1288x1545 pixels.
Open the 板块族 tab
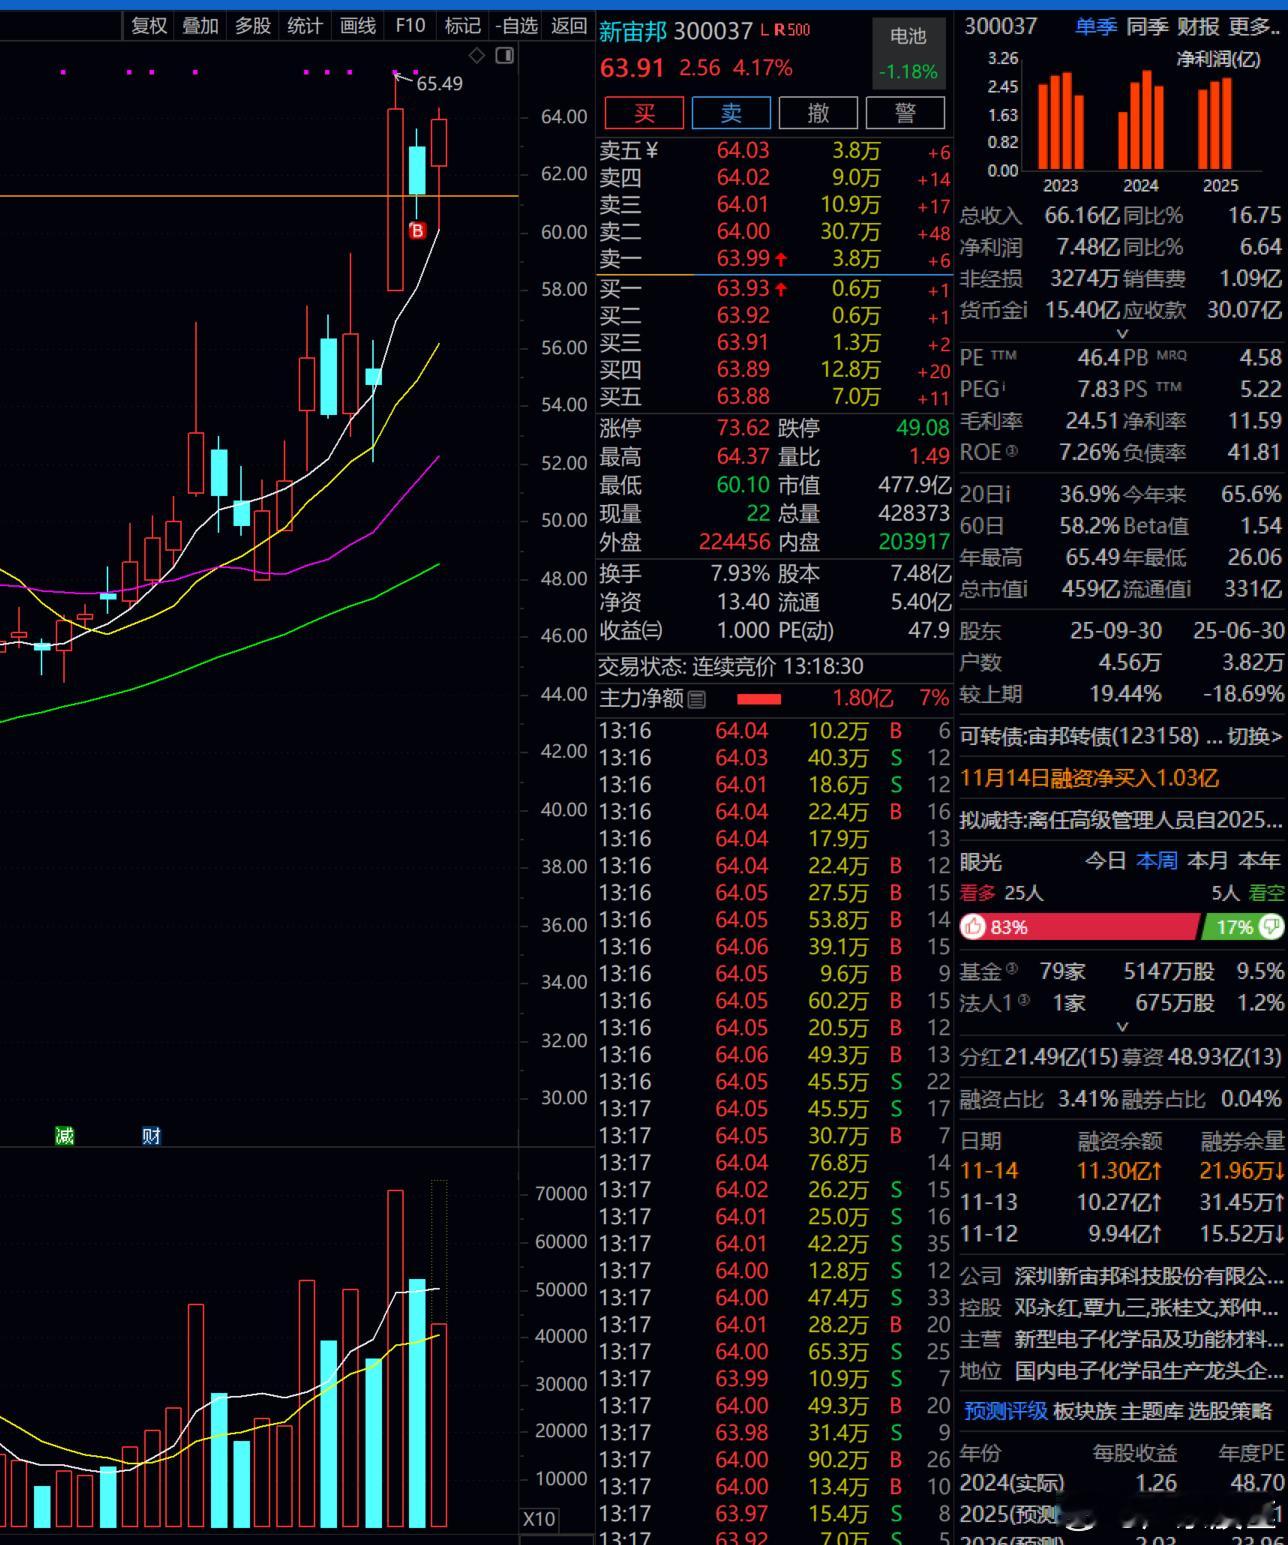click(x=1084, y=1411)
